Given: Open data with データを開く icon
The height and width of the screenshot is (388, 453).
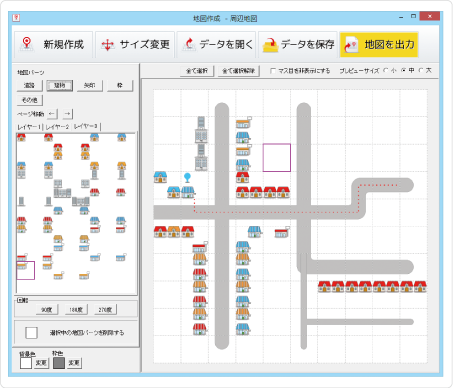Looking at the screenshot, I should tap(189, 45).
